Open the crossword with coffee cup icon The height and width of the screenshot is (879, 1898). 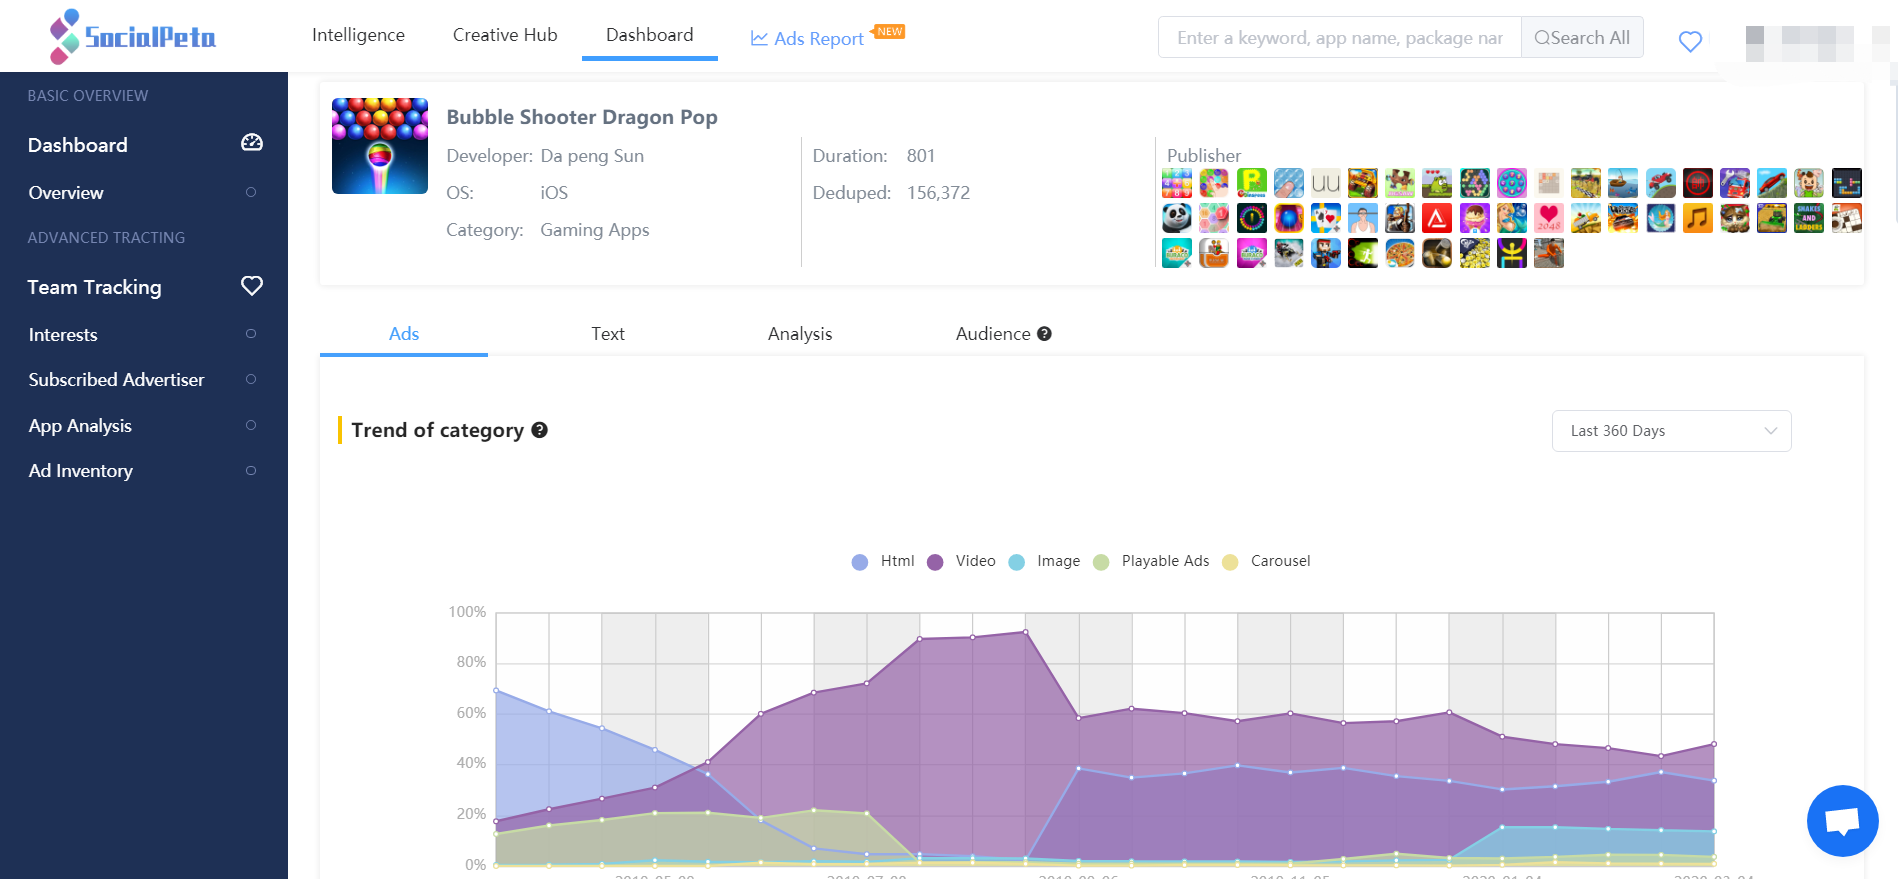point(1847,218)
